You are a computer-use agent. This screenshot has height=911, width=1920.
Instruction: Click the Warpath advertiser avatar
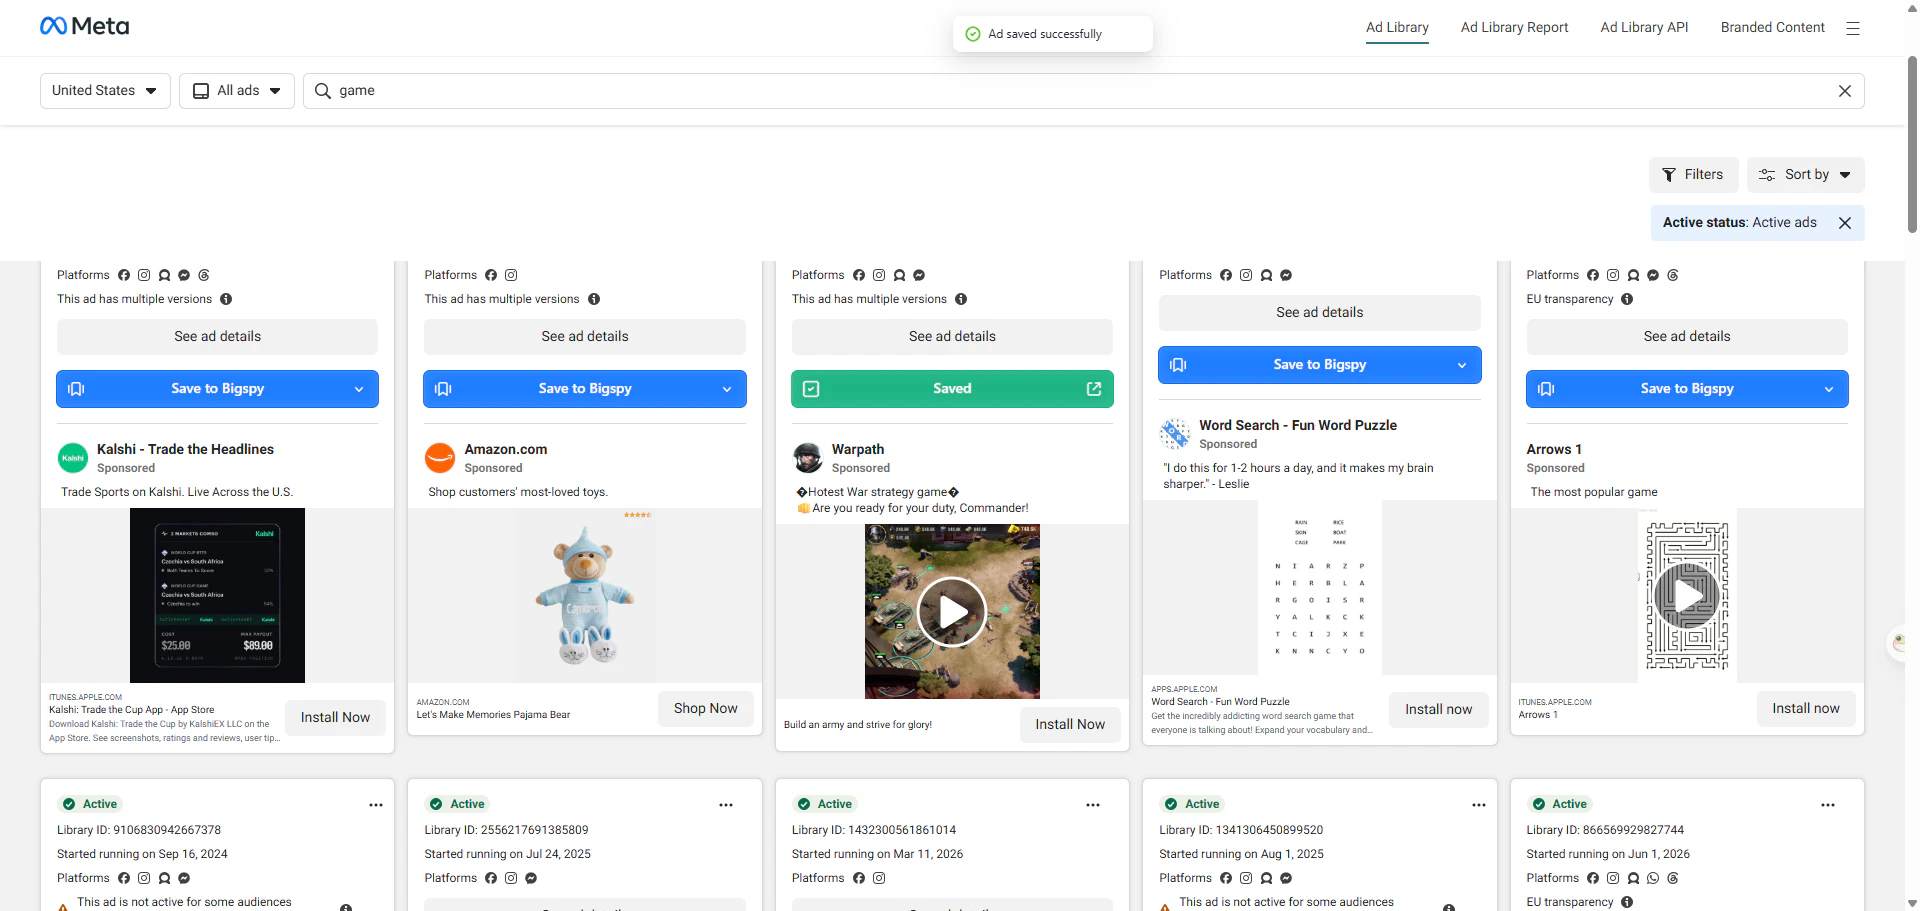(808, 458)
